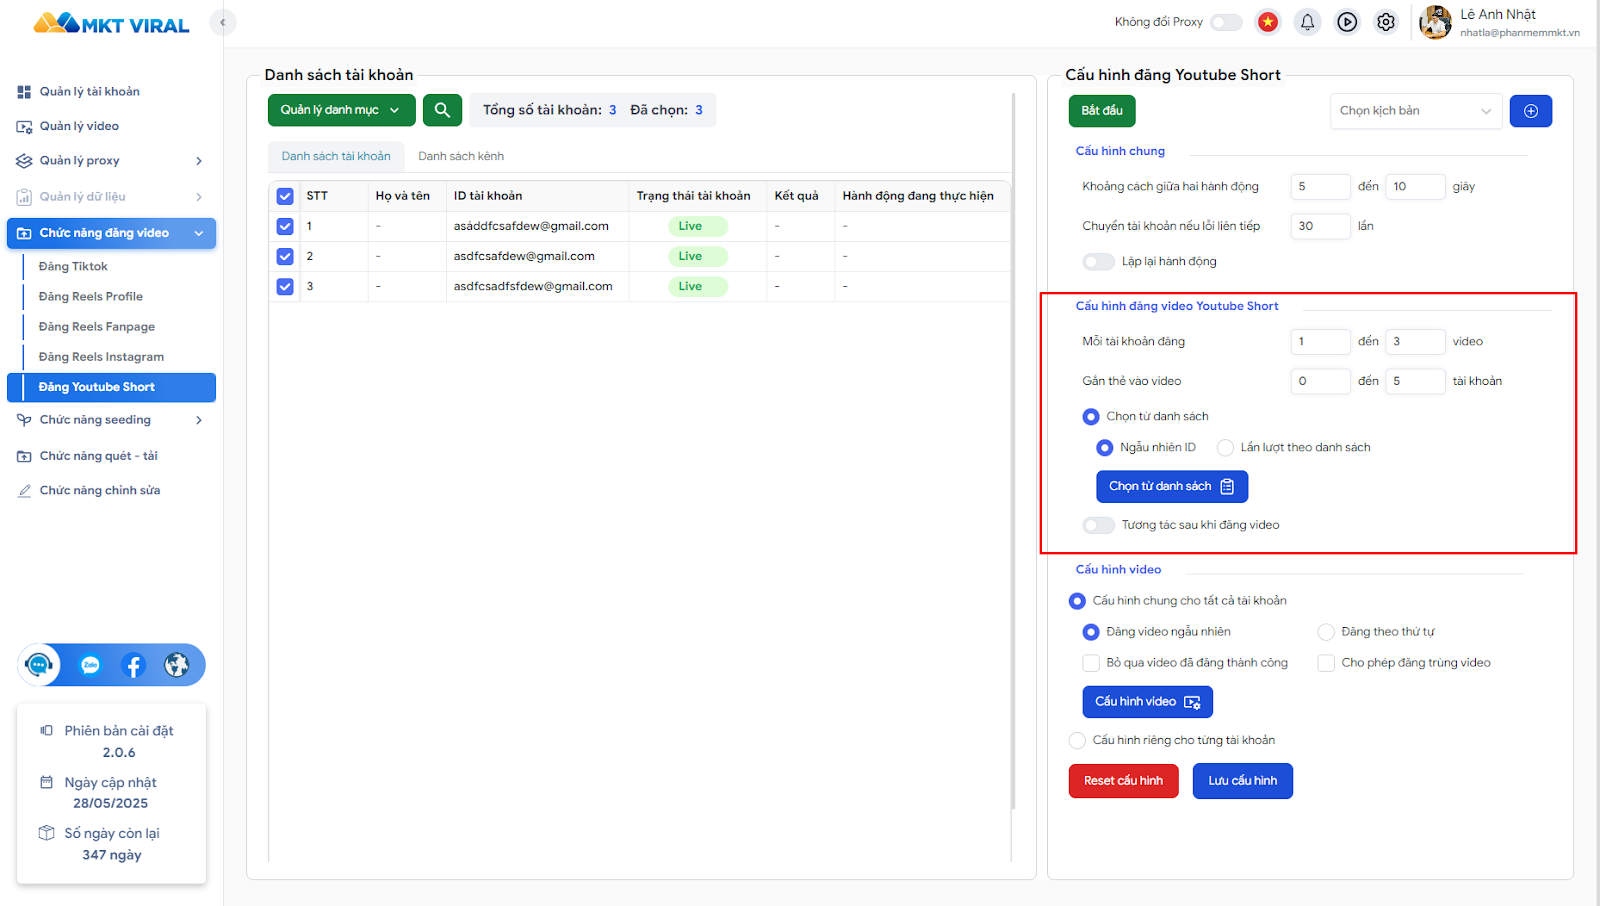Click the Trạng thái tài khoản column header

(x=693, y=196)
